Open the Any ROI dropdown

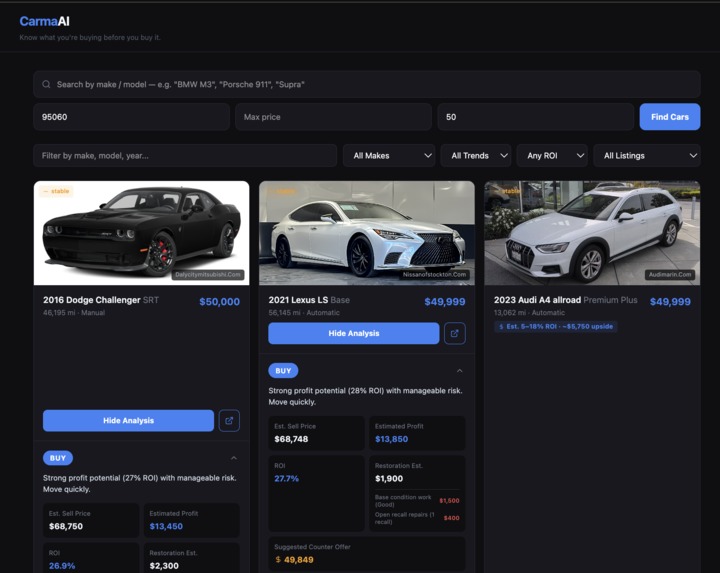click(x=552, y=156)
